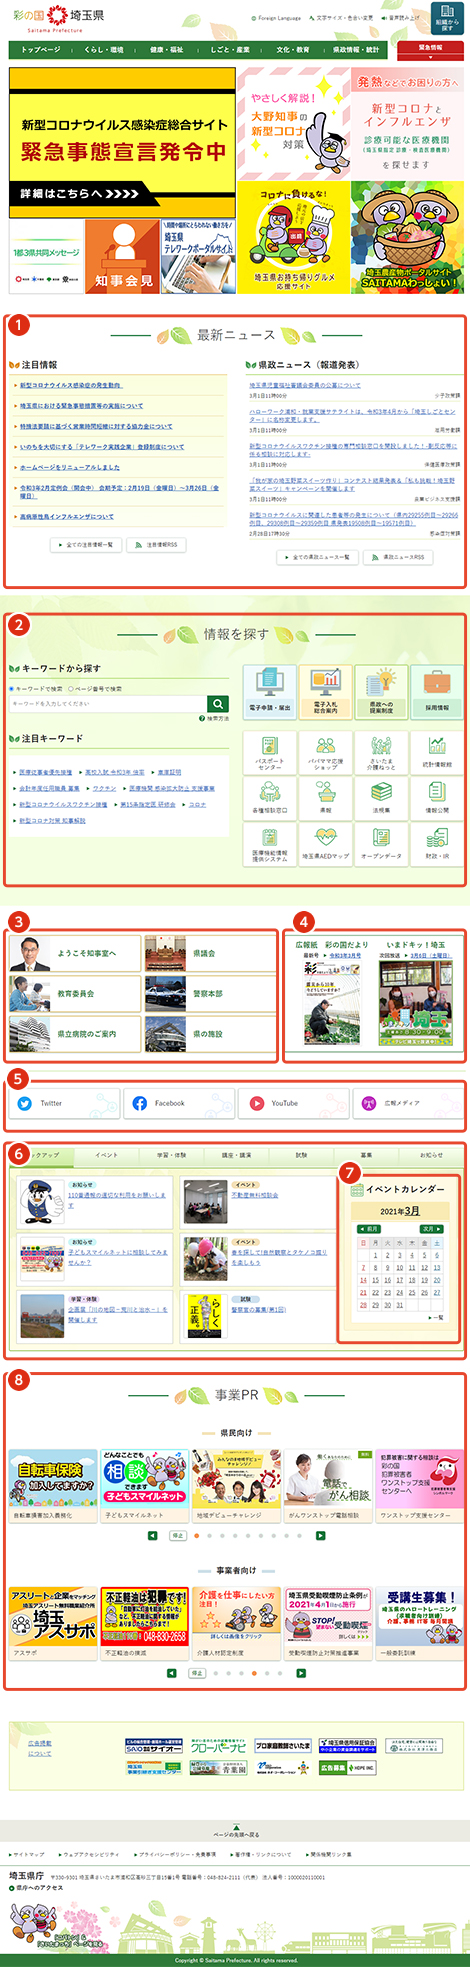
Task: Click the green search magnifier button
Action: tap(218, 704)
